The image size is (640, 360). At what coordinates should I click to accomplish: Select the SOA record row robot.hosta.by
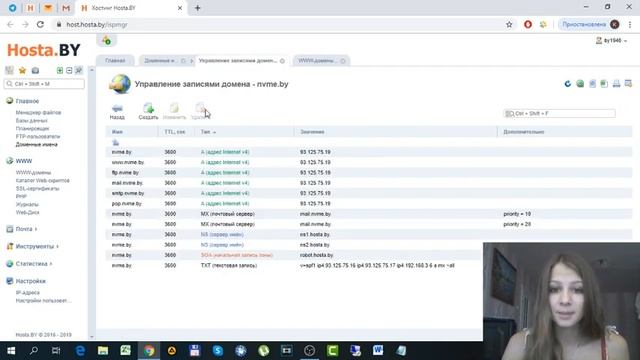coord(294,255)
